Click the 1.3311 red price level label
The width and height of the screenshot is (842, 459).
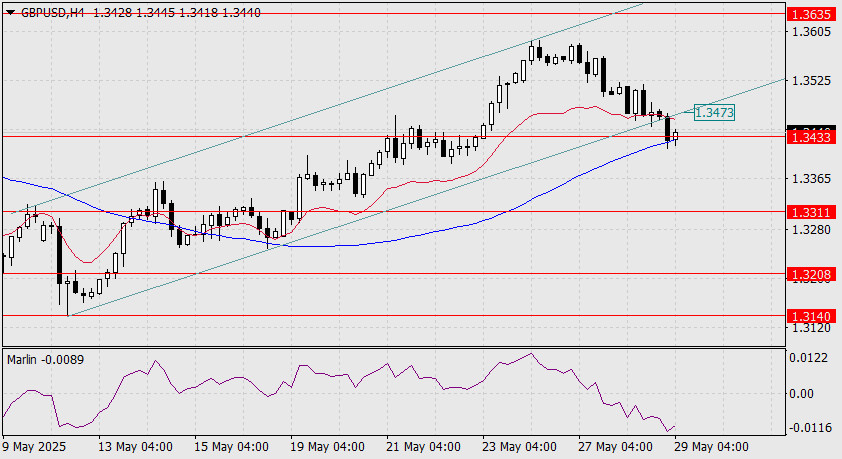point(811,213)
